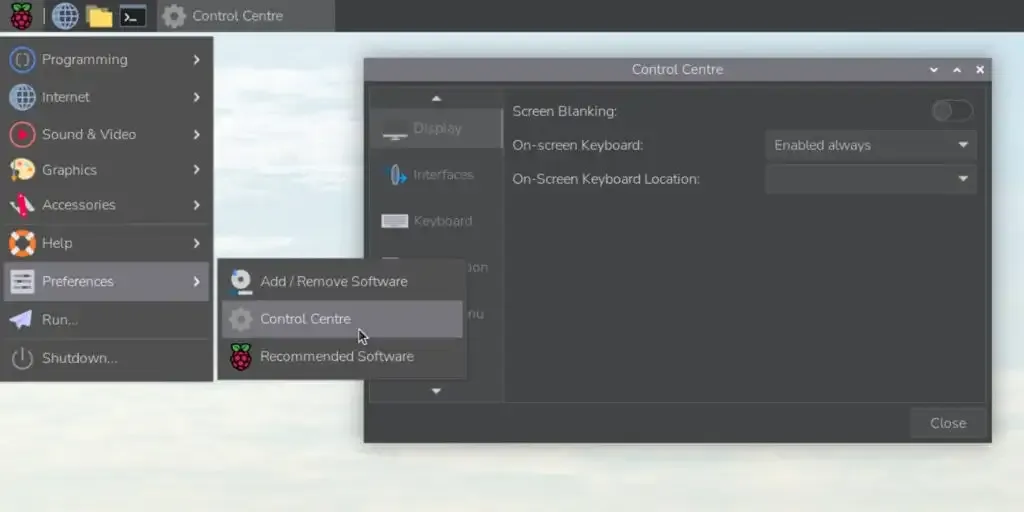Click the sidebar scroll up arrow

(436, 99)
